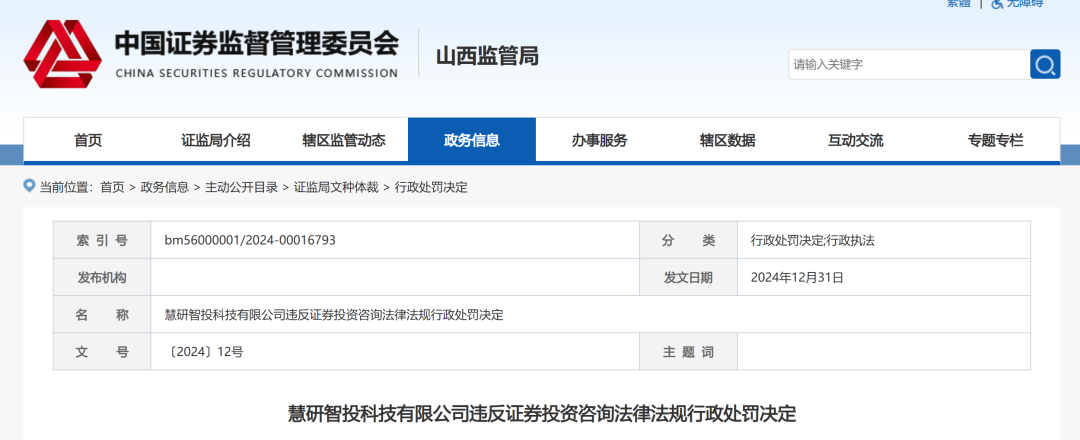The image size is (1080, 440).
Task: Go to 证监局文种体裁 in the breadcrumb
Action: tap(336, 187)
